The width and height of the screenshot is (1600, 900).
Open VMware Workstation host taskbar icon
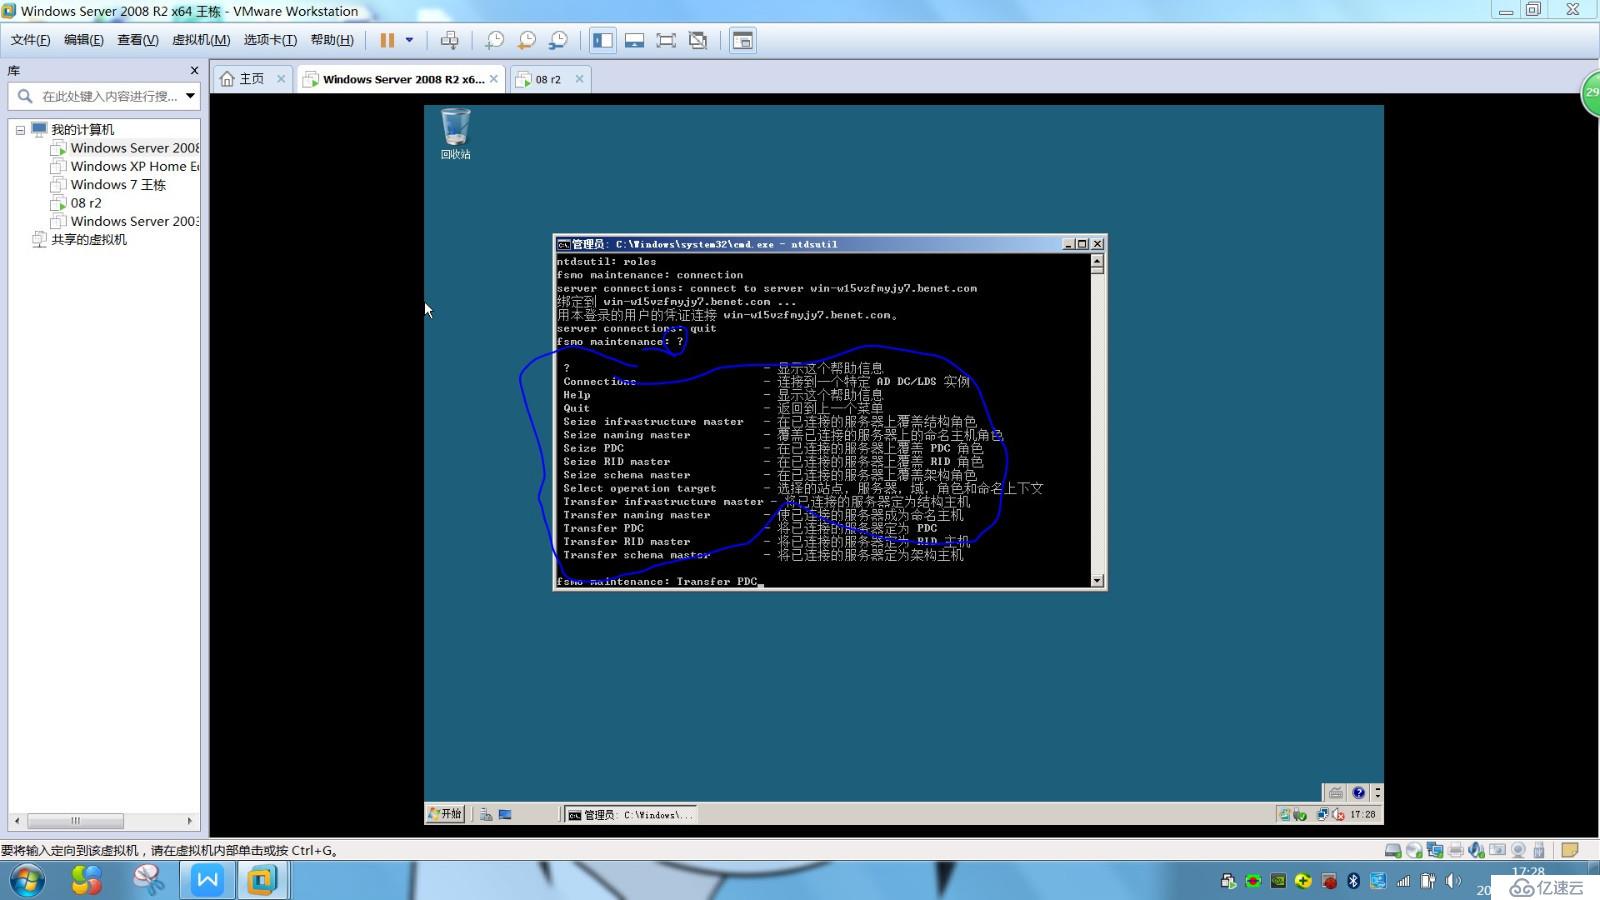[x=263, y=881]
